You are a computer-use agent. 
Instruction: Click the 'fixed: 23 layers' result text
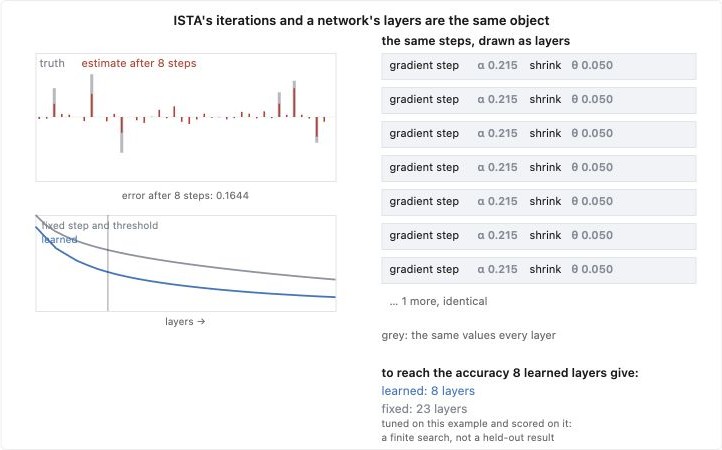coord(424,409)
